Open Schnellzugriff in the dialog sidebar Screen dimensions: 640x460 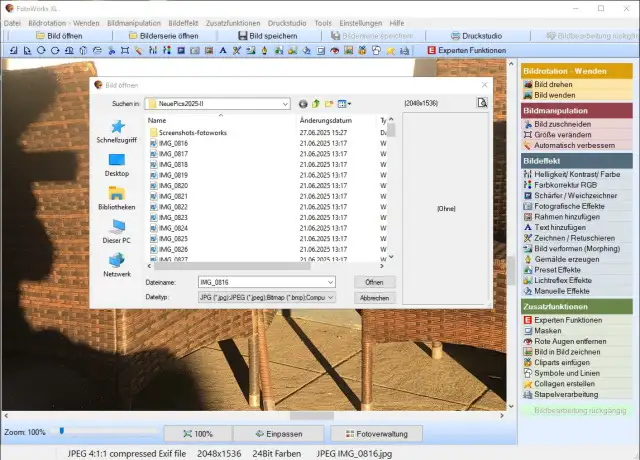pyautogui.click(x=116, y=131)
